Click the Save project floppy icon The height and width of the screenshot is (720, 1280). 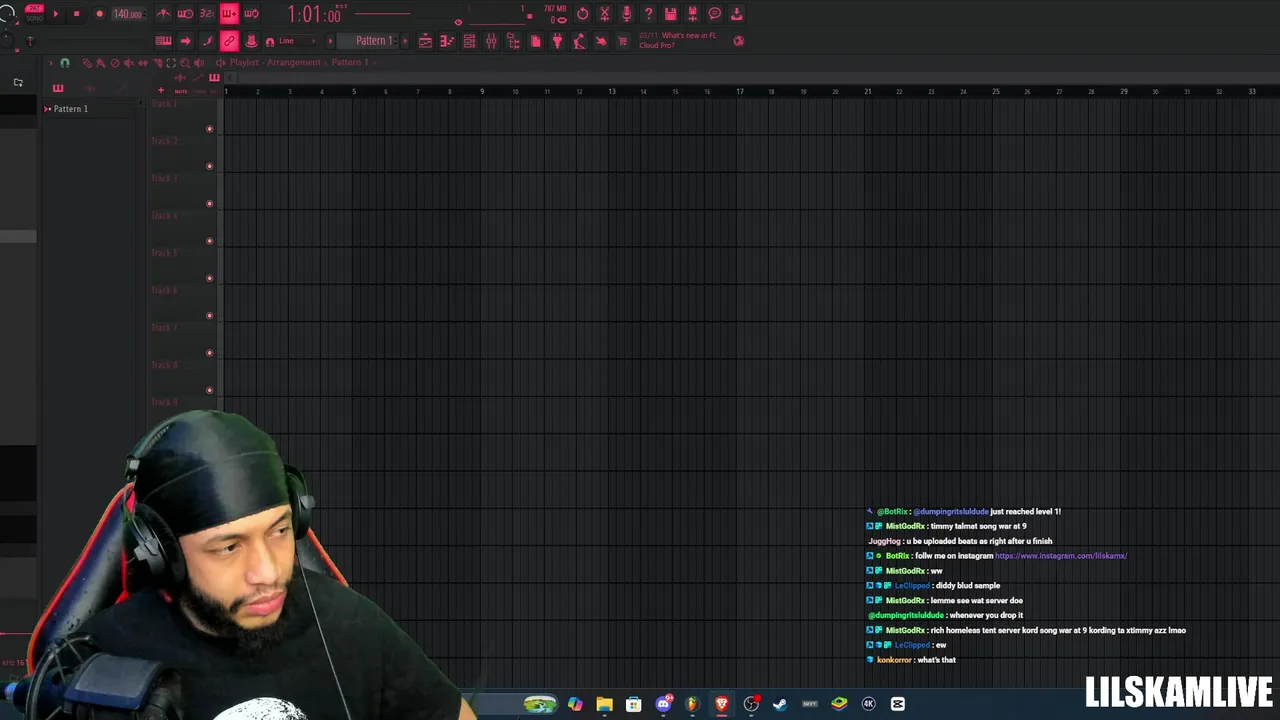(671, 14)
